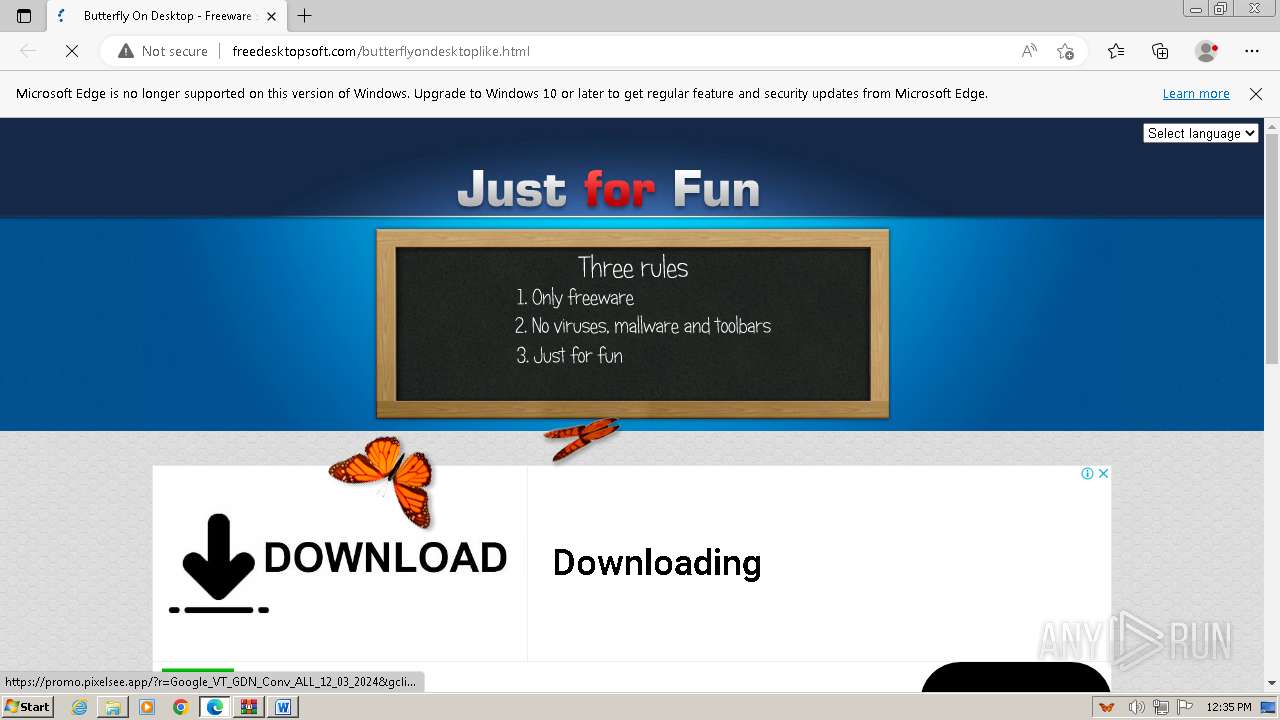Dismiss the Edge unsupported notification bar
This screenshot has height=720, width=1280.
[x=1256, y=93]
